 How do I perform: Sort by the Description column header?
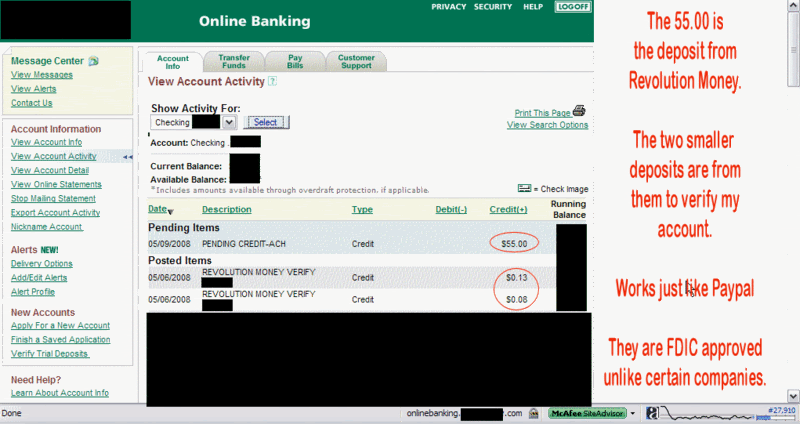tap(227, 210)
